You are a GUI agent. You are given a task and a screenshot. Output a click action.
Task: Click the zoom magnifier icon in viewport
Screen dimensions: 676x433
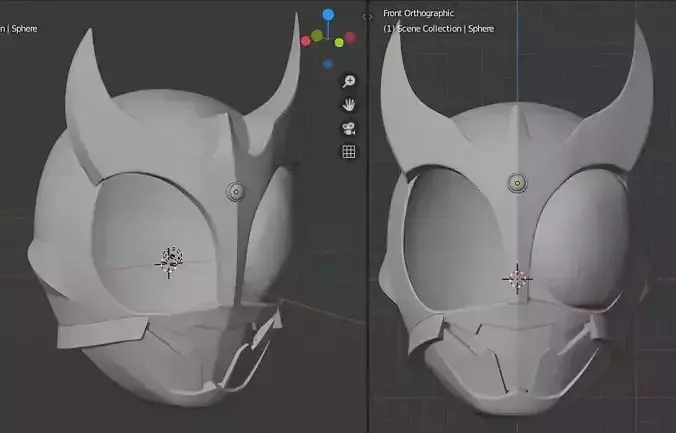coord(349,81)
